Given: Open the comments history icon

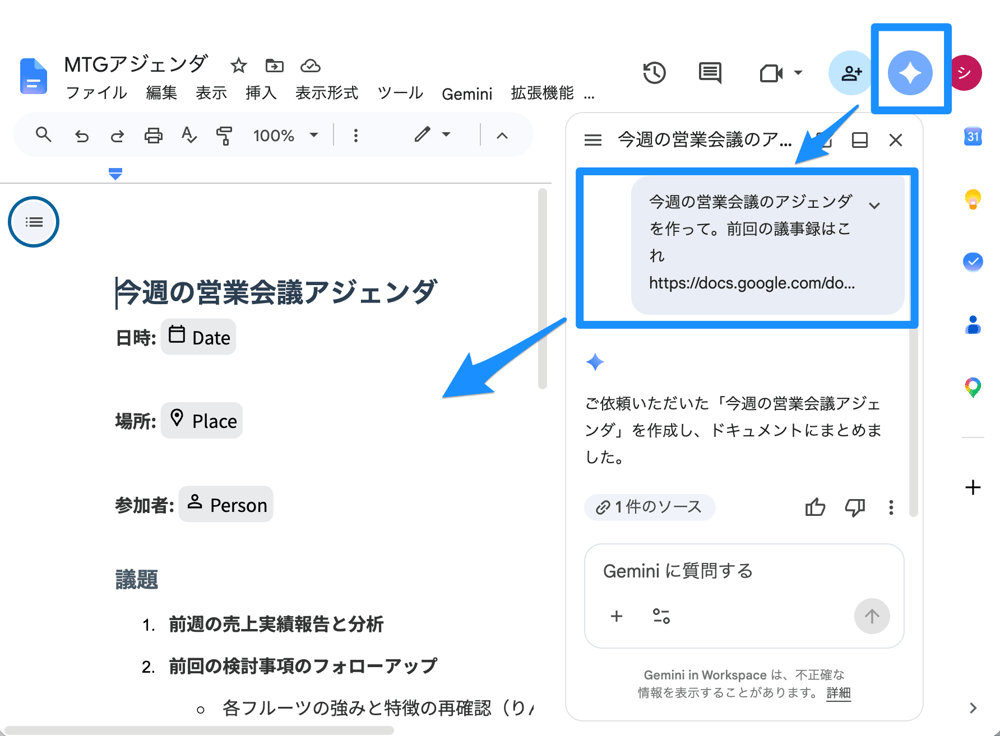Looking at the screenshot, I should 710,73.
